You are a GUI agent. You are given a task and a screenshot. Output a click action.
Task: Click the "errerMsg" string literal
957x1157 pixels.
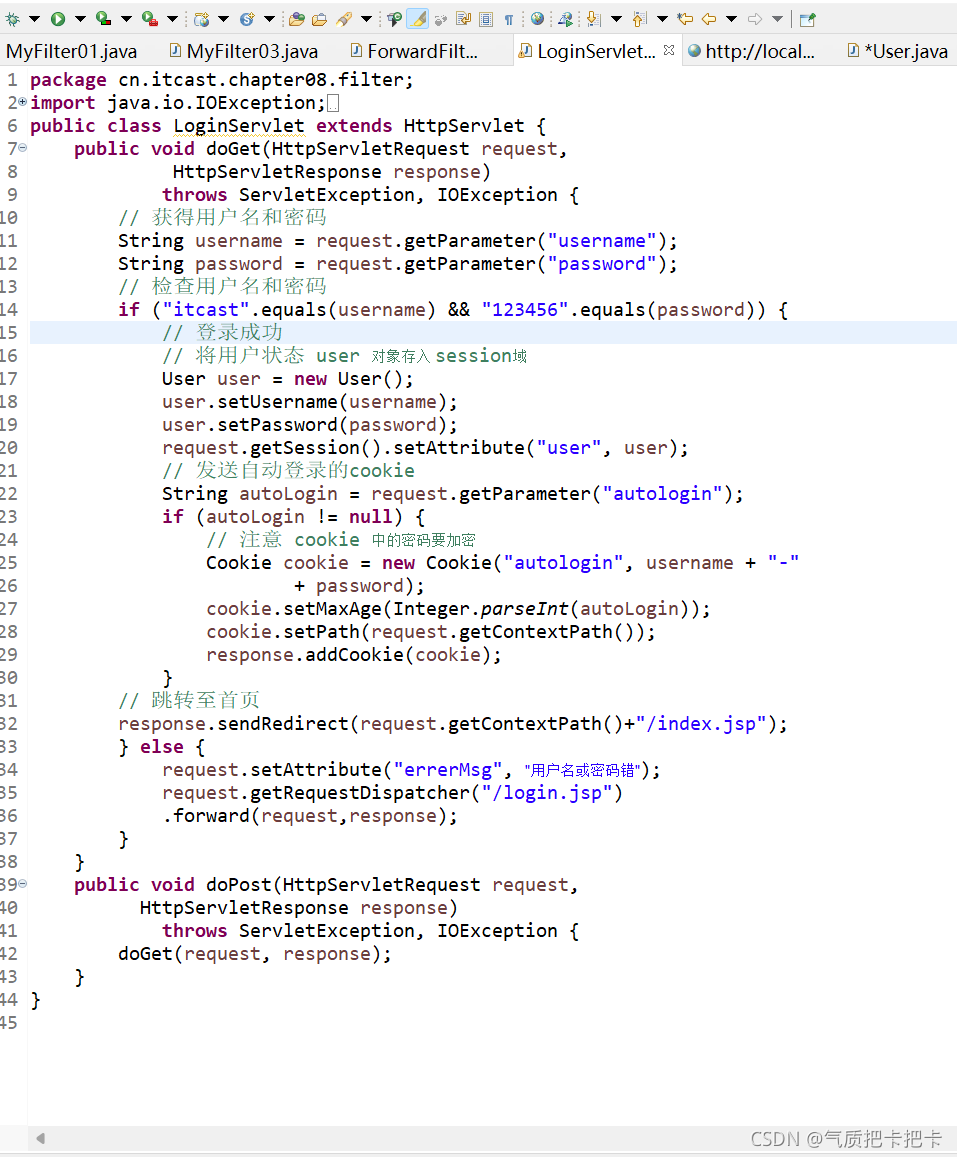(448, 770)
